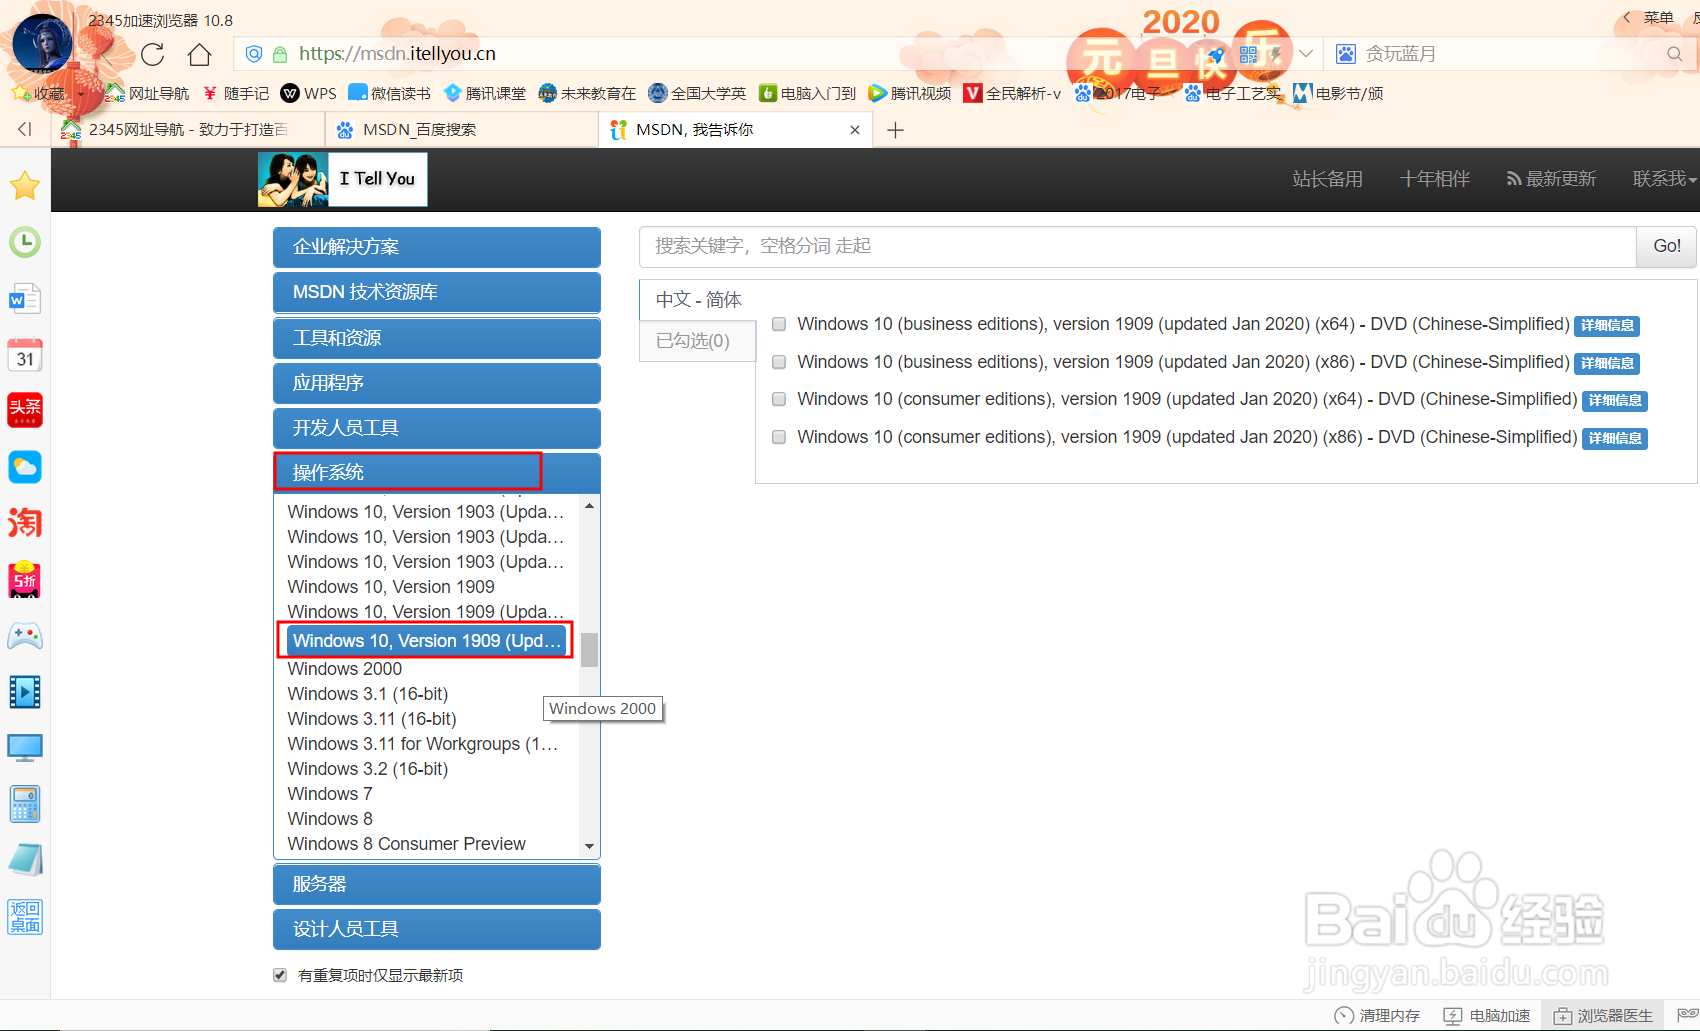This screenshot has width=1700, height=1031.
Task: Open the I Tell You site logo
Action: coord(342,179)
